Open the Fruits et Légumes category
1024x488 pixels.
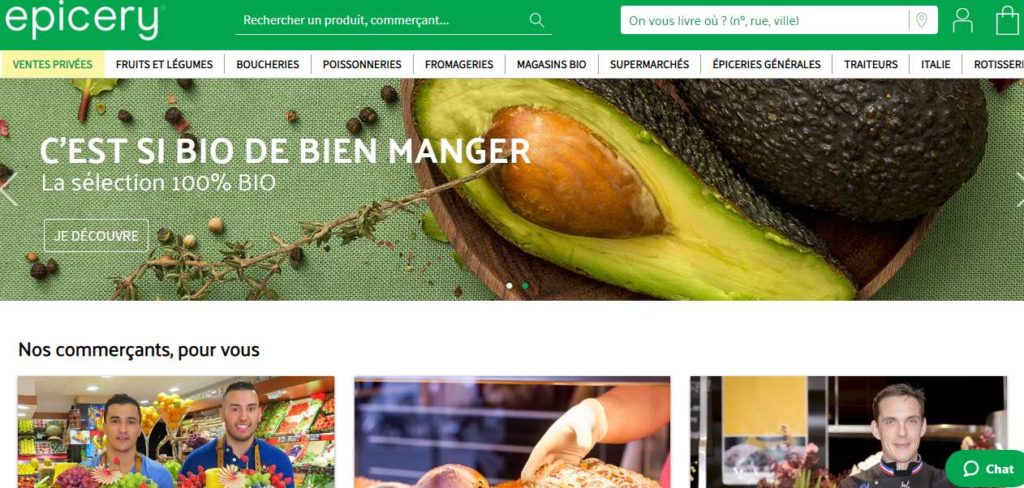[x=165, y=65]
